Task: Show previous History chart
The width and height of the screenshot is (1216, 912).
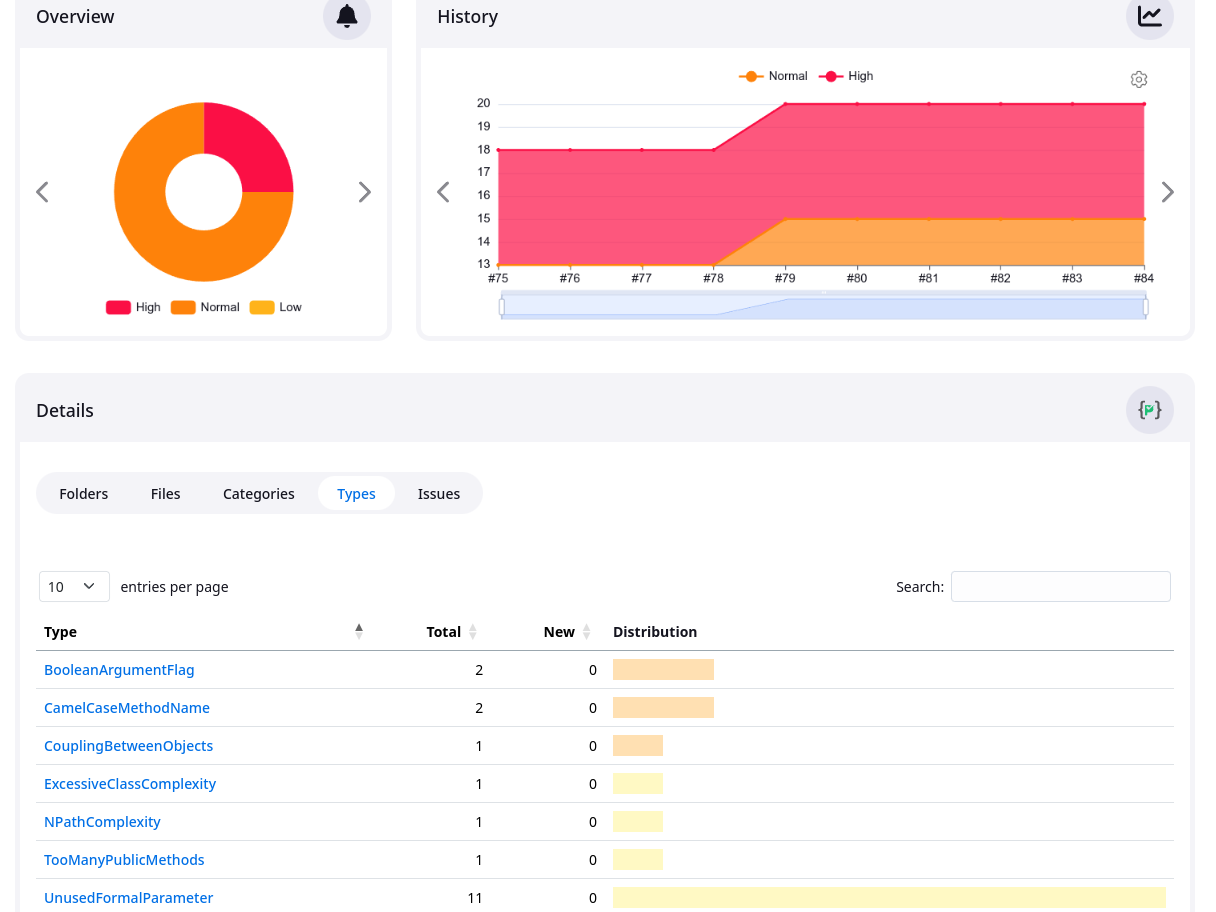Action: (443, 192)
